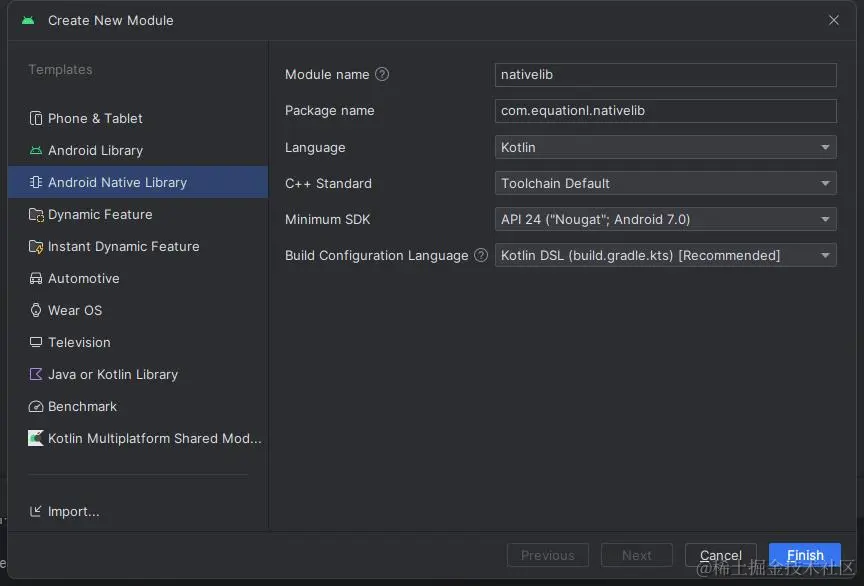Click help icon next to Module name
Screen dimensions: 864x586
382,74
